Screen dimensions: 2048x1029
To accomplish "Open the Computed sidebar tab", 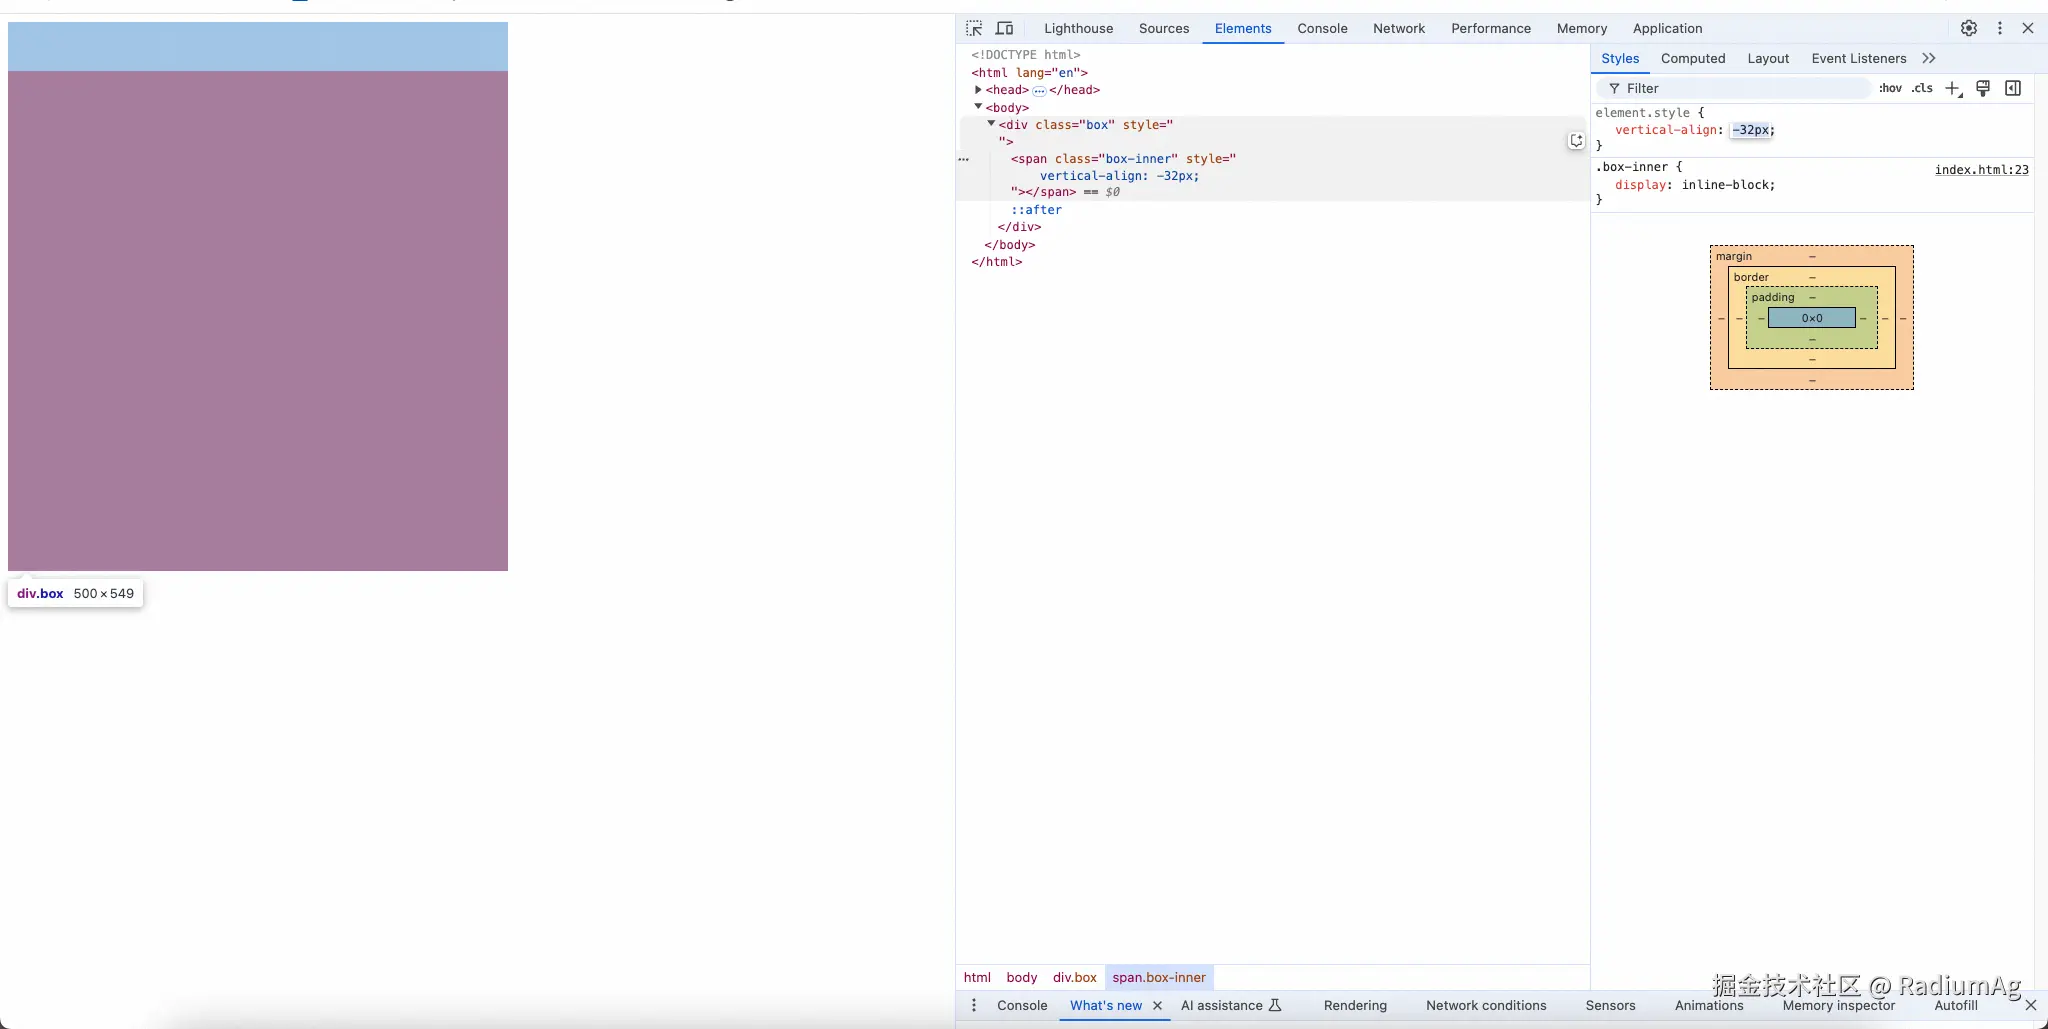I will point(1693,58).
